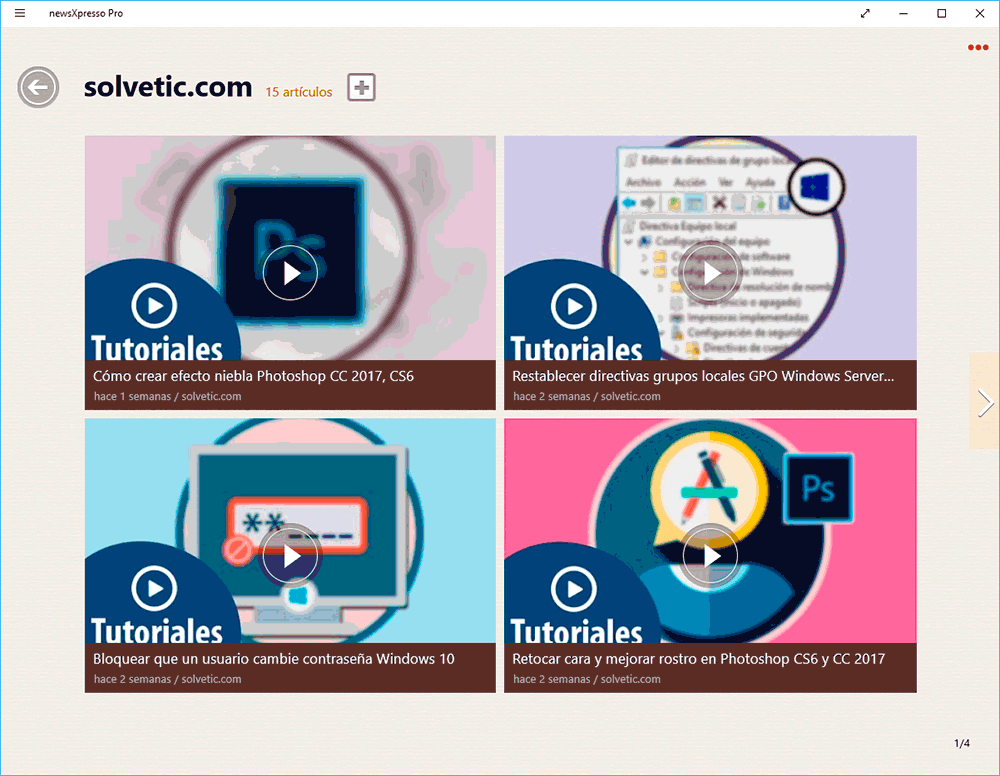Open 'Restablecer directivas grupos locales GPO' title
This screenshot has height=776, width=1000.
pos(703,376)
